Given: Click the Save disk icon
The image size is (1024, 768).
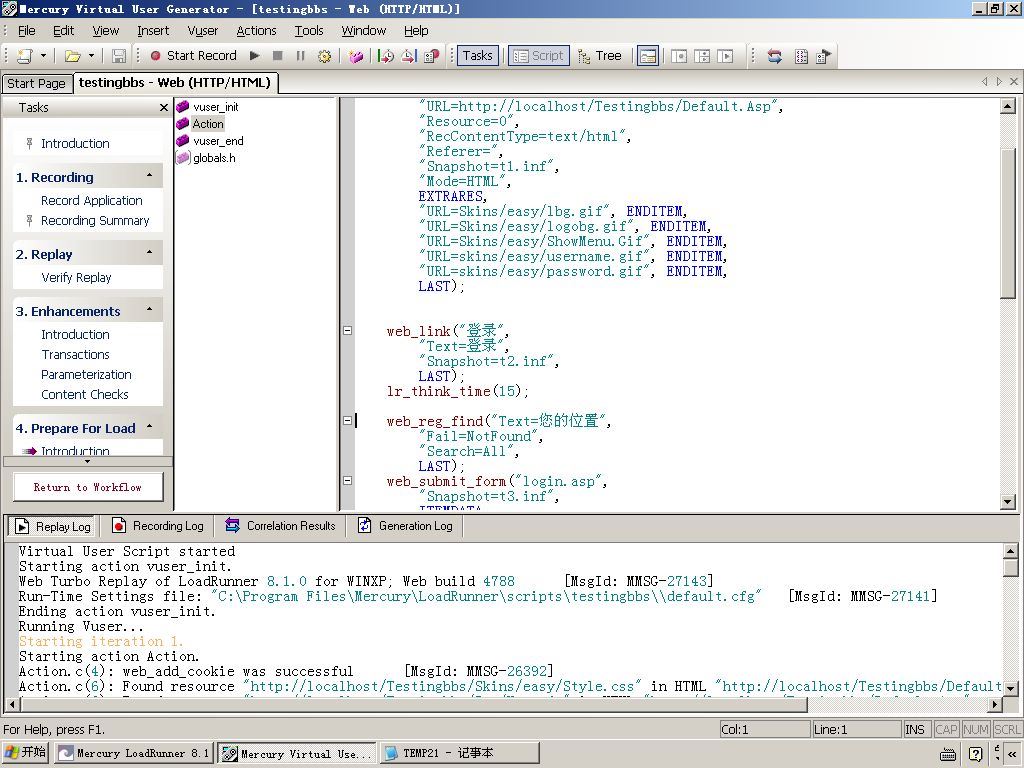Looking at the screenshot, I should [x=118, y=56].
